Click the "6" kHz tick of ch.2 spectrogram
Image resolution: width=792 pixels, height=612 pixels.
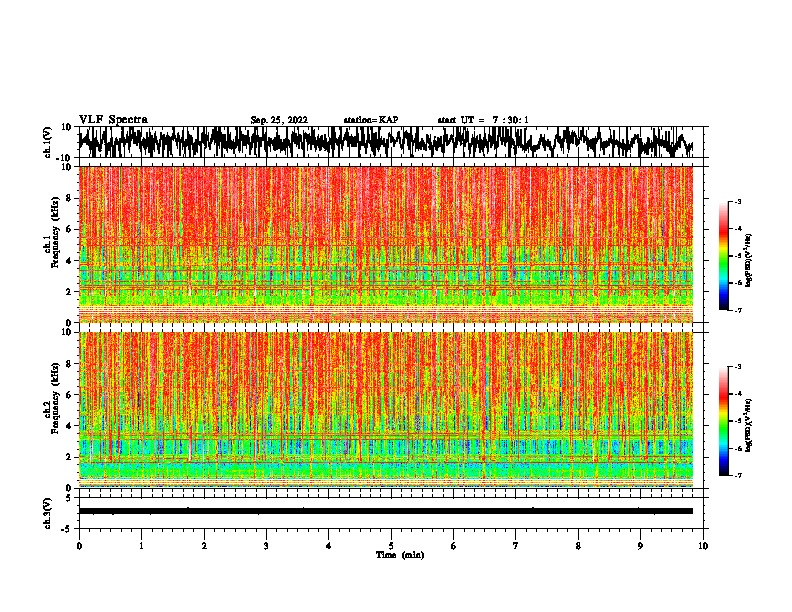[70, 395]
